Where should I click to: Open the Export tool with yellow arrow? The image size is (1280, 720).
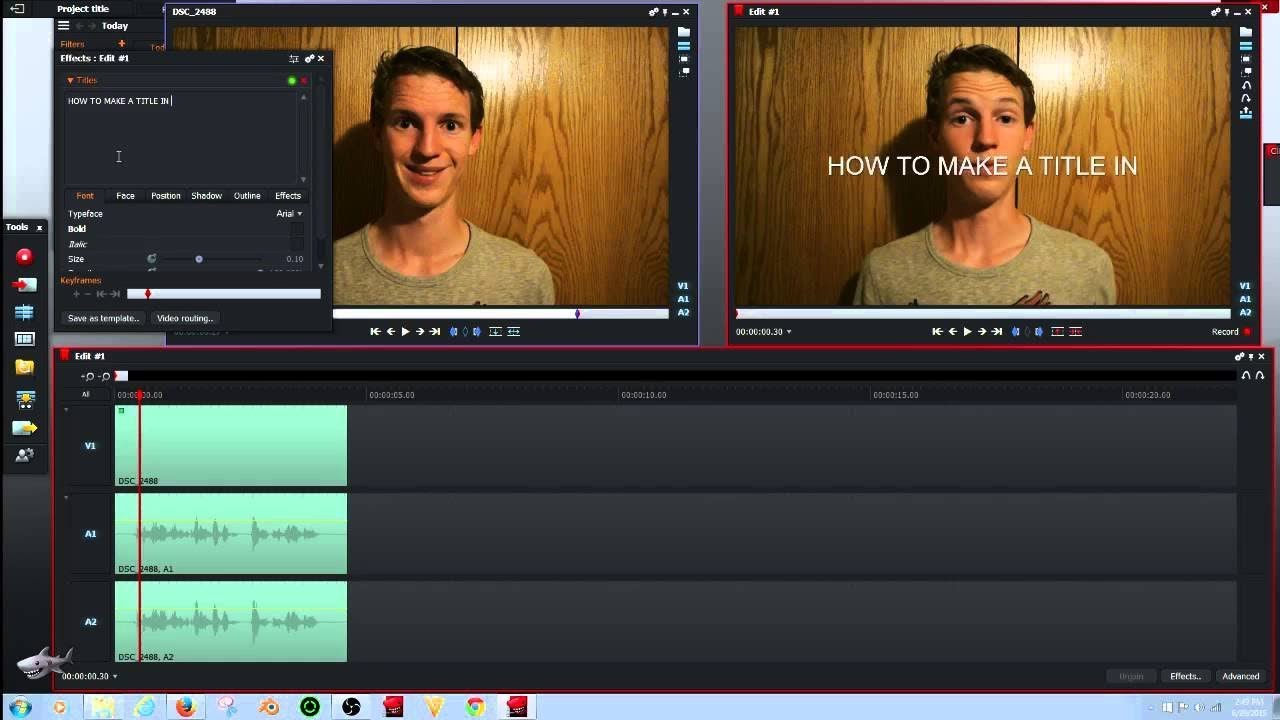25,428
